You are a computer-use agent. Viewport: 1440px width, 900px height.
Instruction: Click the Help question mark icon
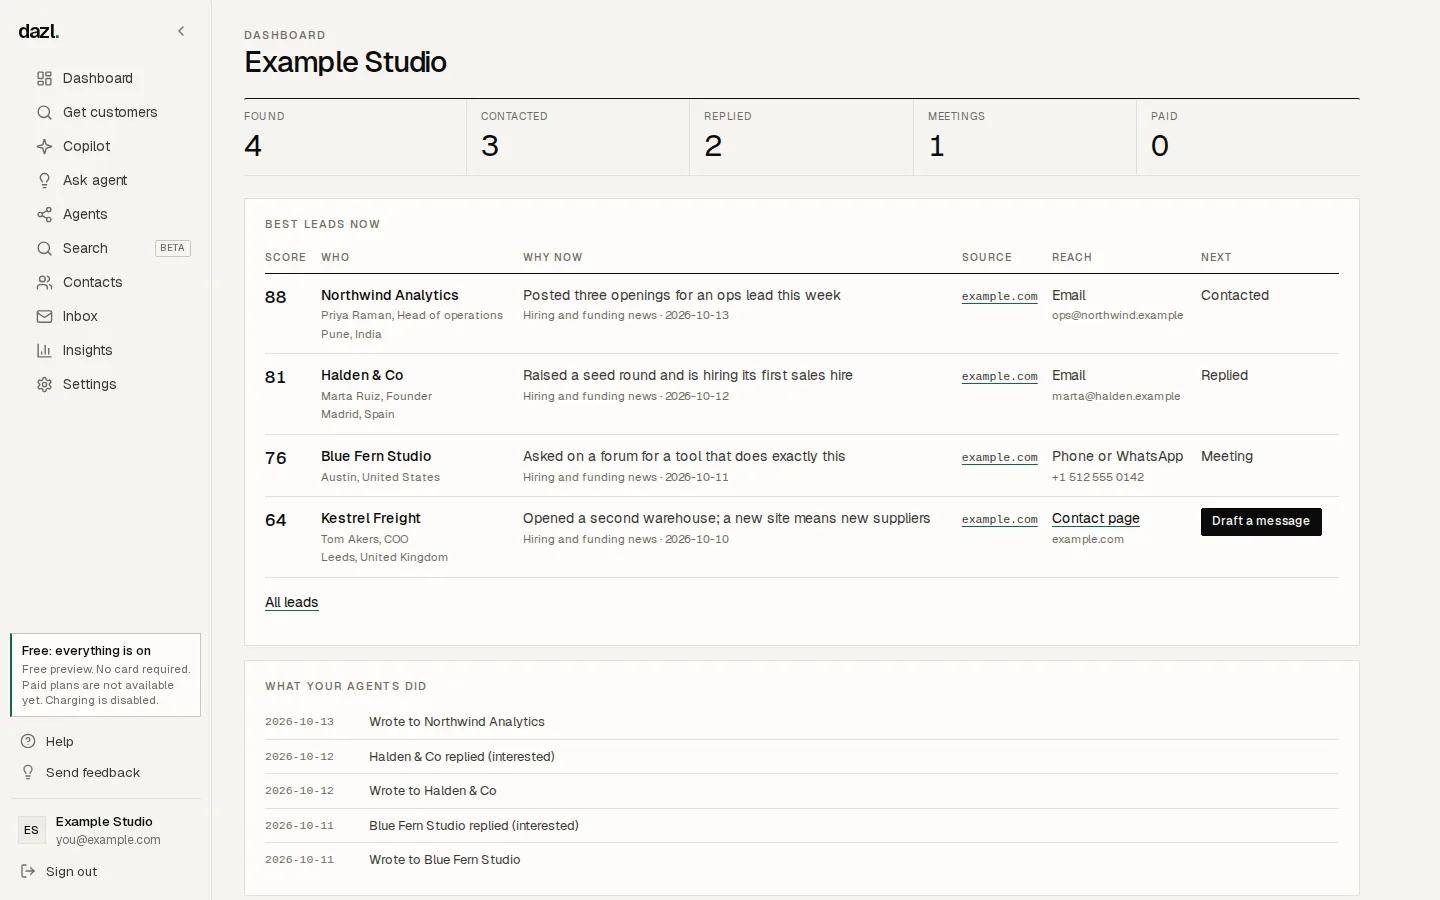[x=28, y=741]
